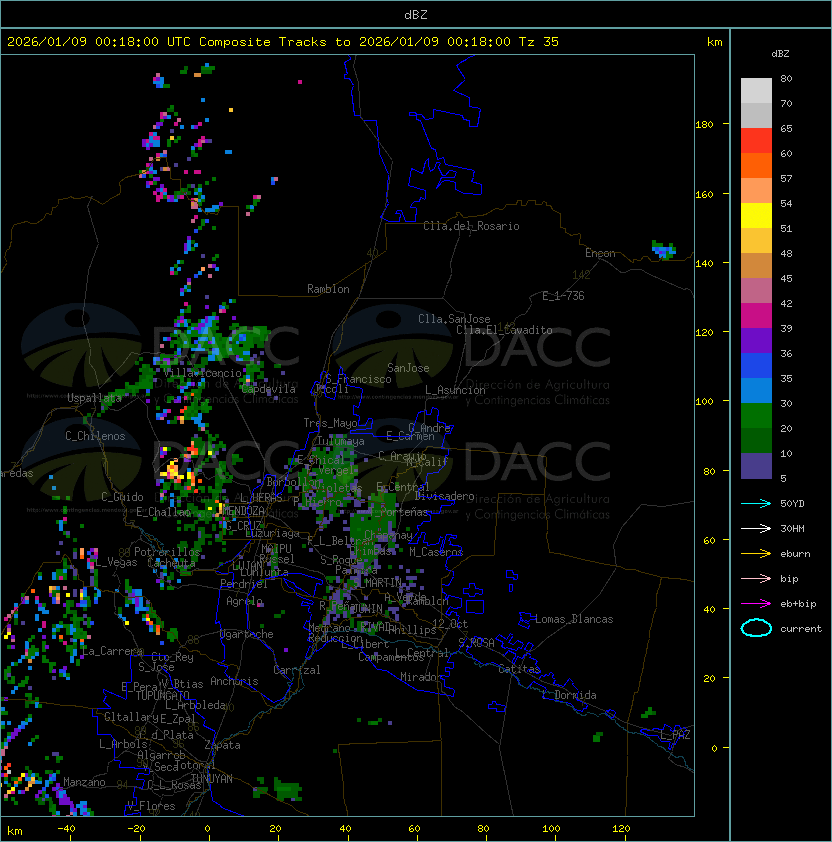Click the 'V_Flores' place label

(151, 806)
